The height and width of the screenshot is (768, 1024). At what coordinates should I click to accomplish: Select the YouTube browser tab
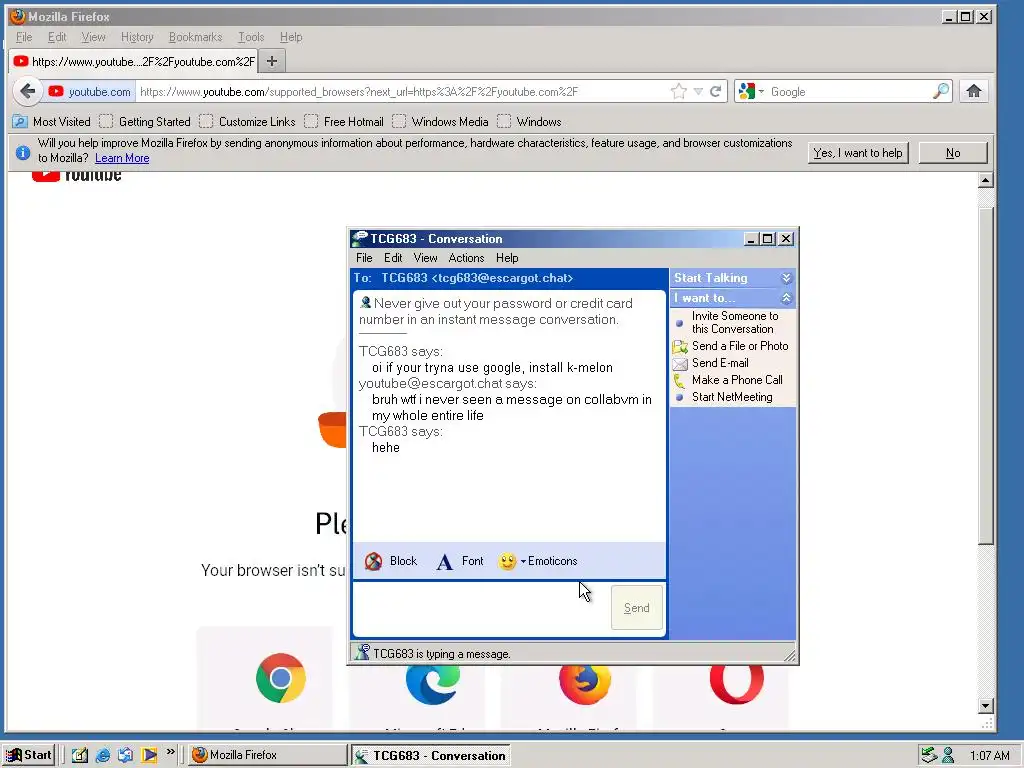point(134,61)
